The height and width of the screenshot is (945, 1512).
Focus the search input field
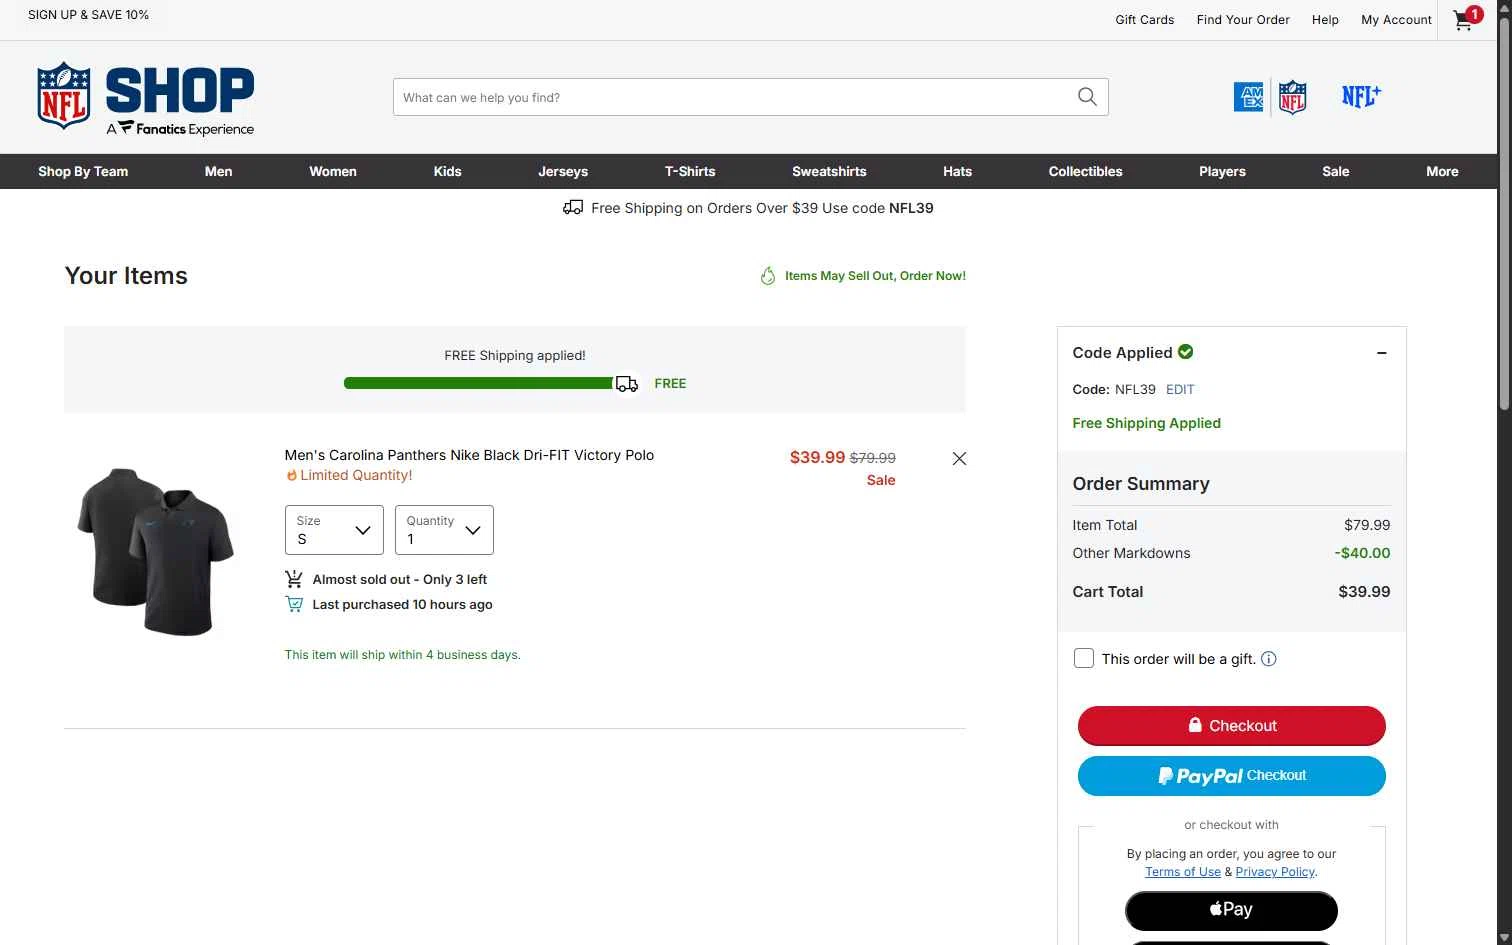tap(735, 97)
